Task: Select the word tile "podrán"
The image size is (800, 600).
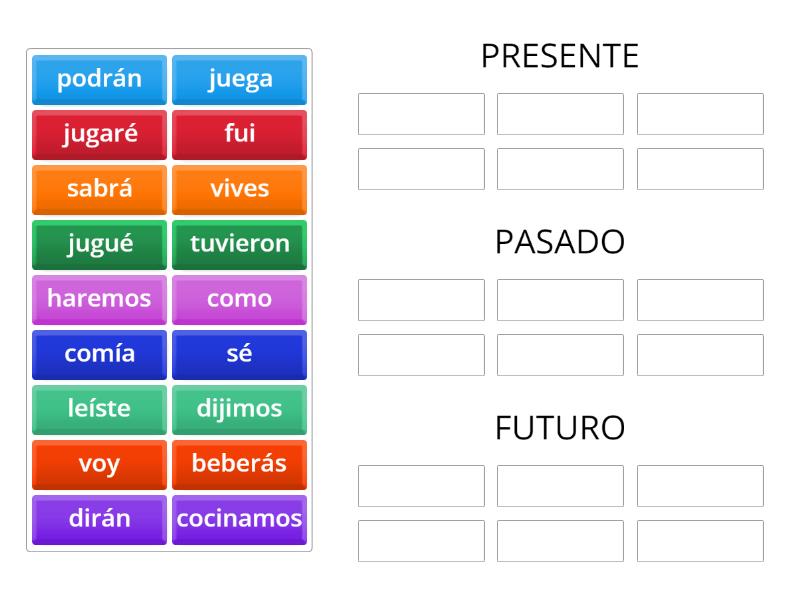Action: 98,80
